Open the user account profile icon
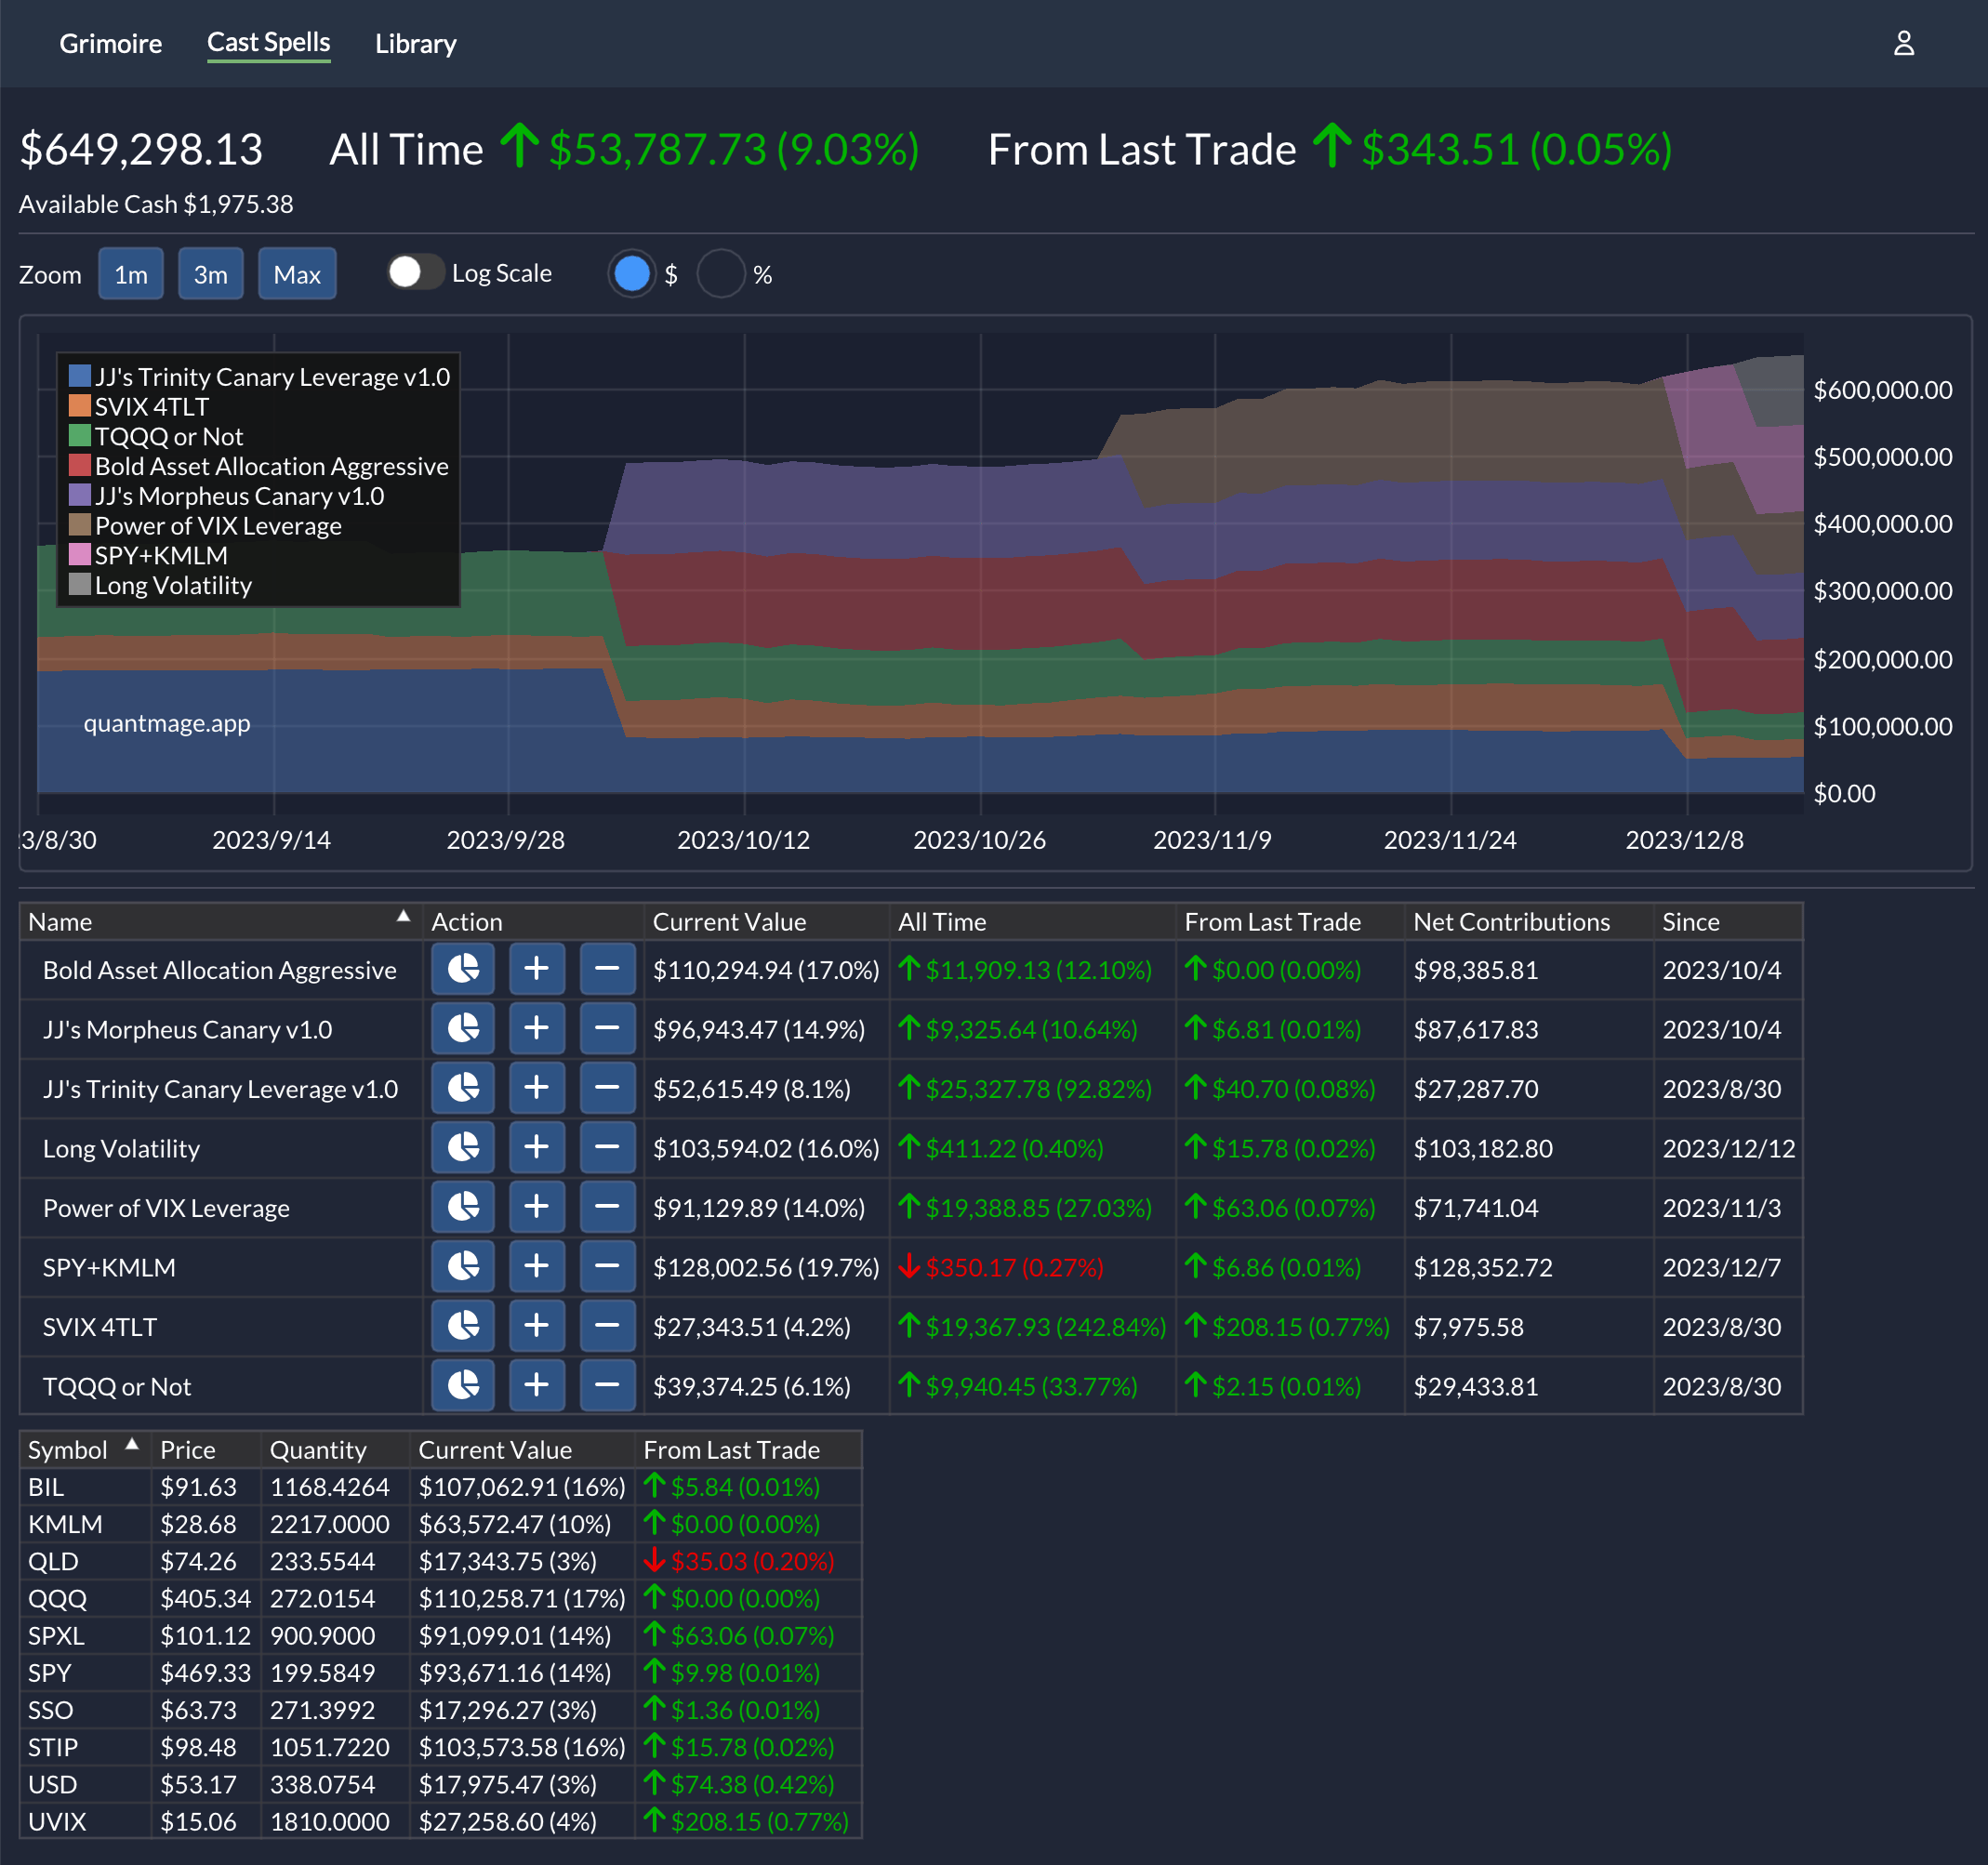Viewport: 1988px width, 1865px height. pyautogui.click(x=1903, y=43)
